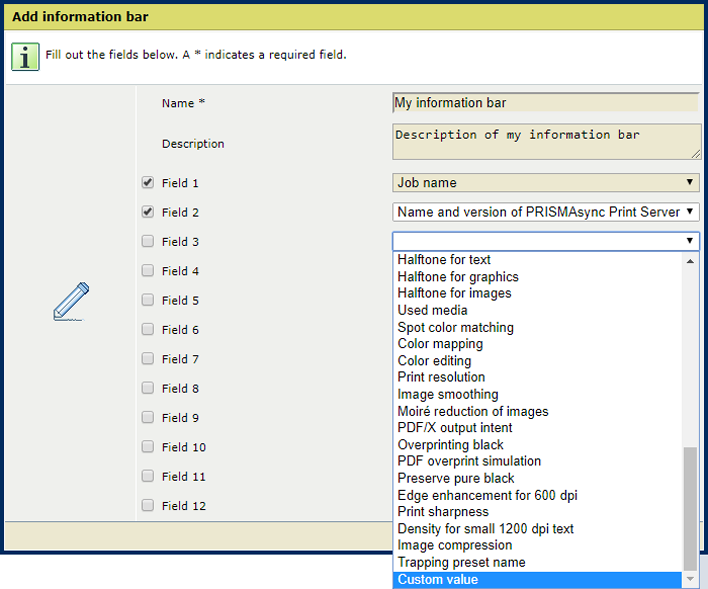Select 'Image compression' option
Viewport: 708px width, 589px height.
click(537, 545)
